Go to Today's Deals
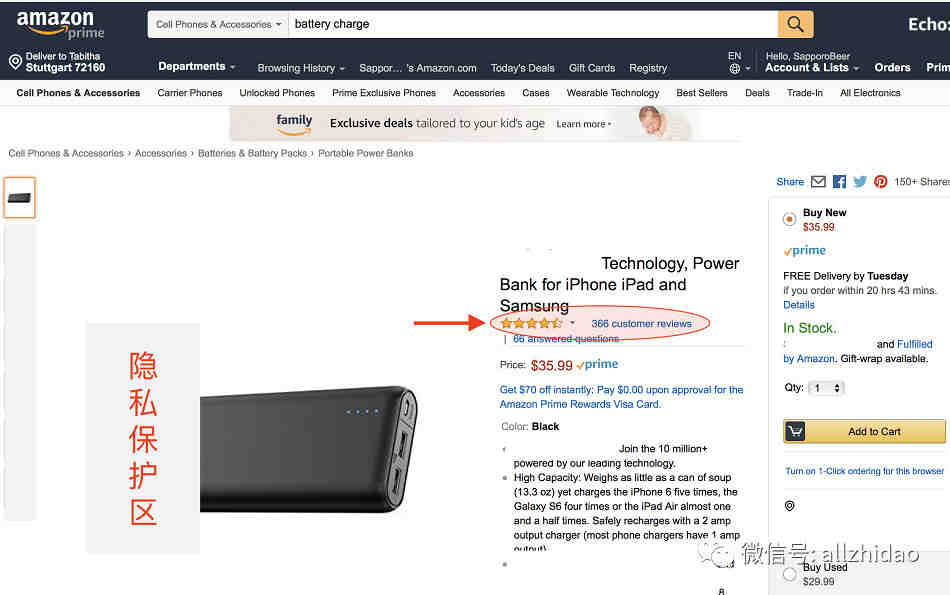 (x=522, y=68)
